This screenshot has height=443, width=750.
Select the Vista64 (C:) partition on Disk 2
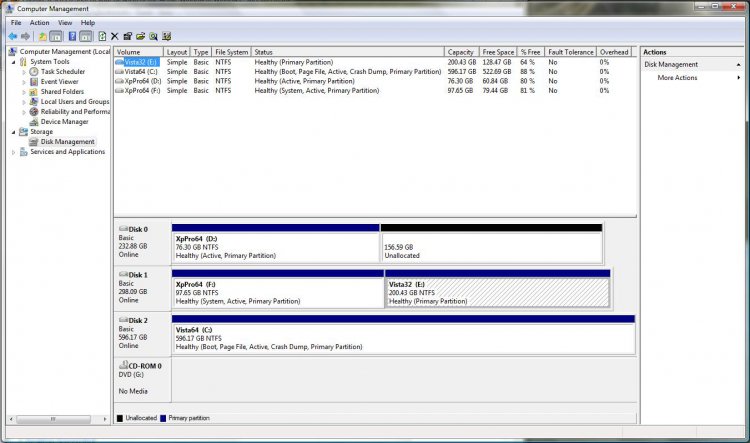[x=403, y=334]
